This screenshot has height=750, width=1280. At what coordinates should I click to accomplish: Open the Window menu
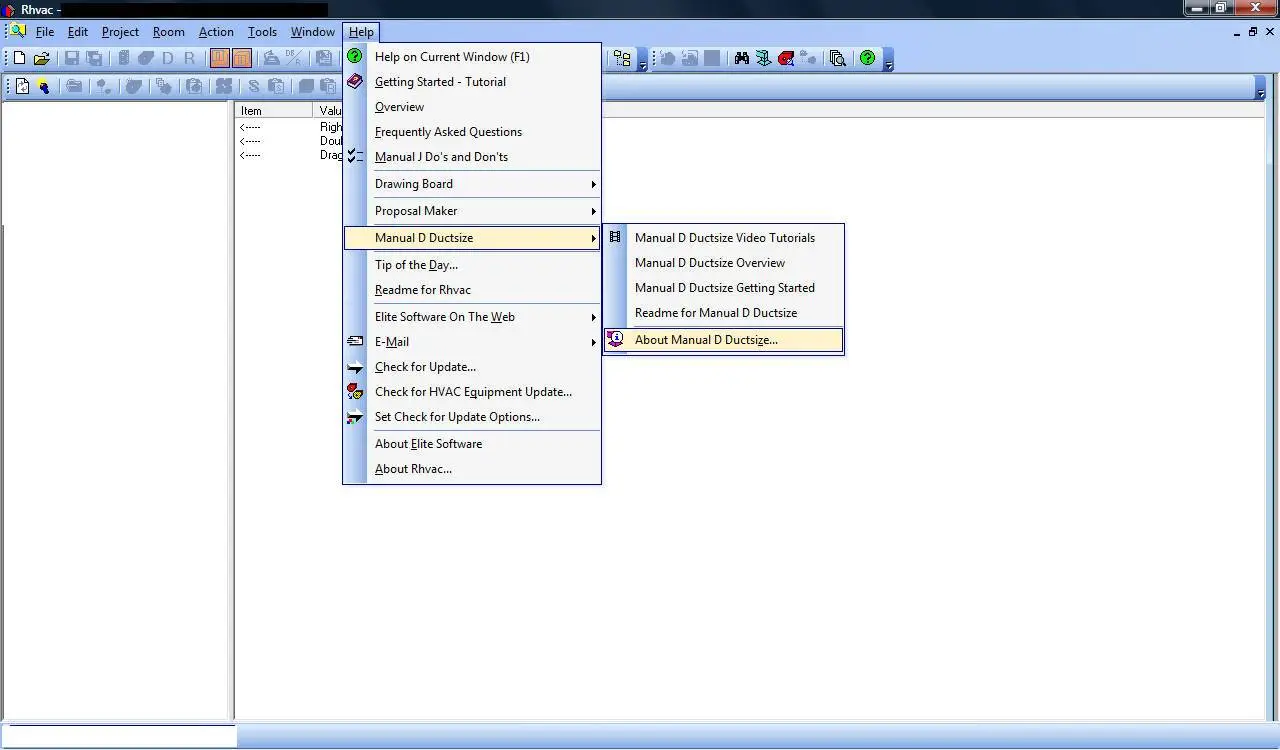click(x=313, y=32)
